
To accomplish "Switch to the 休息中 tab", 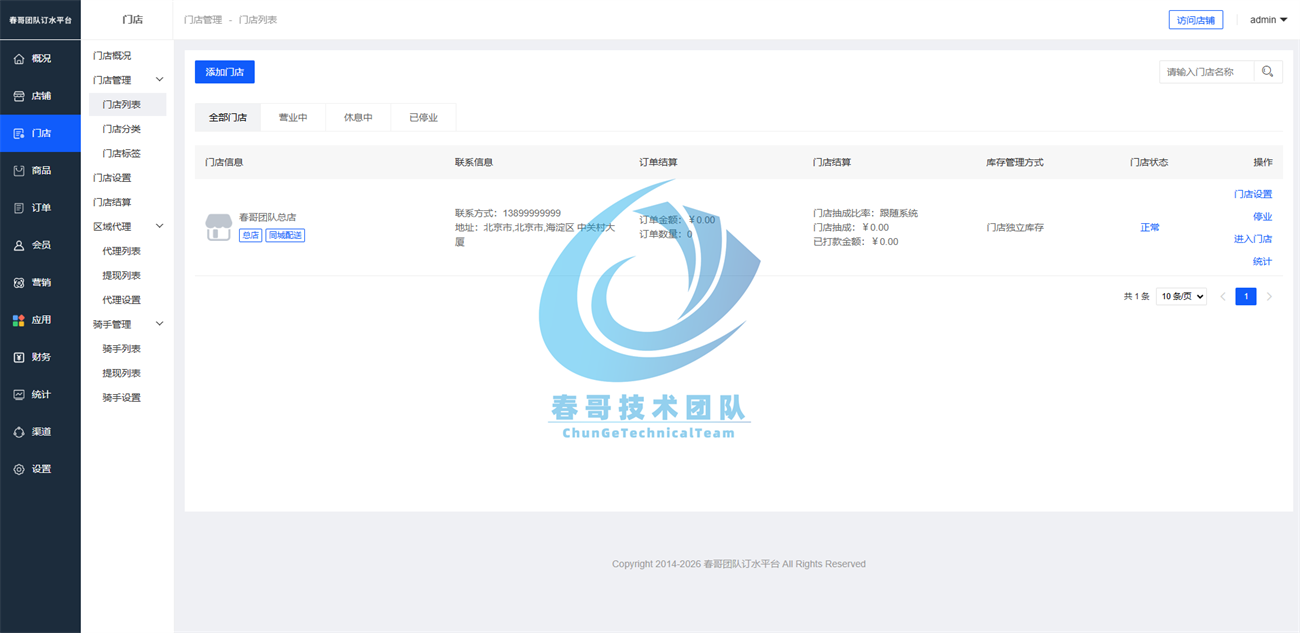I will 358,117.
